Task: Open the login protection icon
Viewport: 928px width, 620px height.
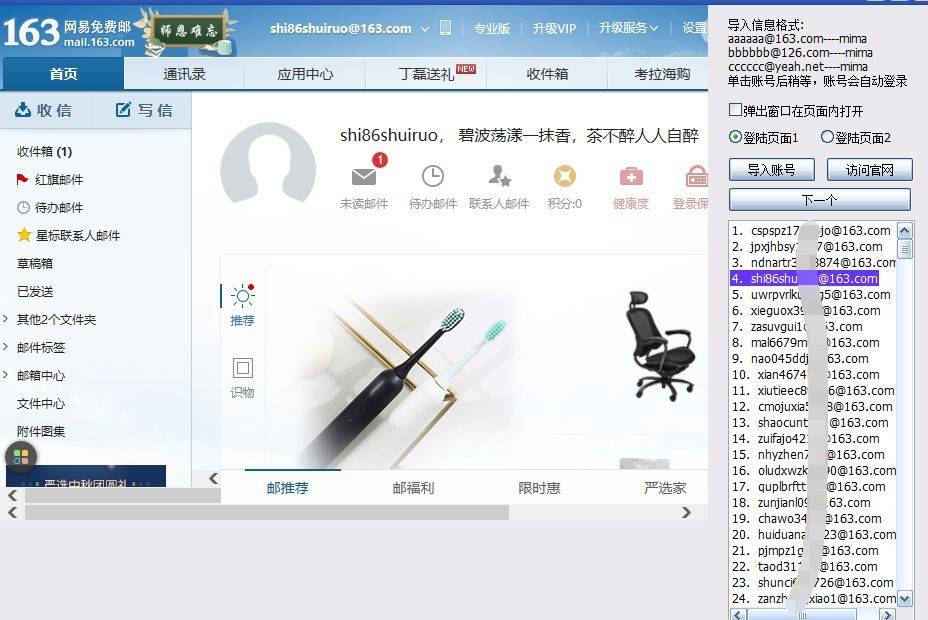Action: coord(696,176)
